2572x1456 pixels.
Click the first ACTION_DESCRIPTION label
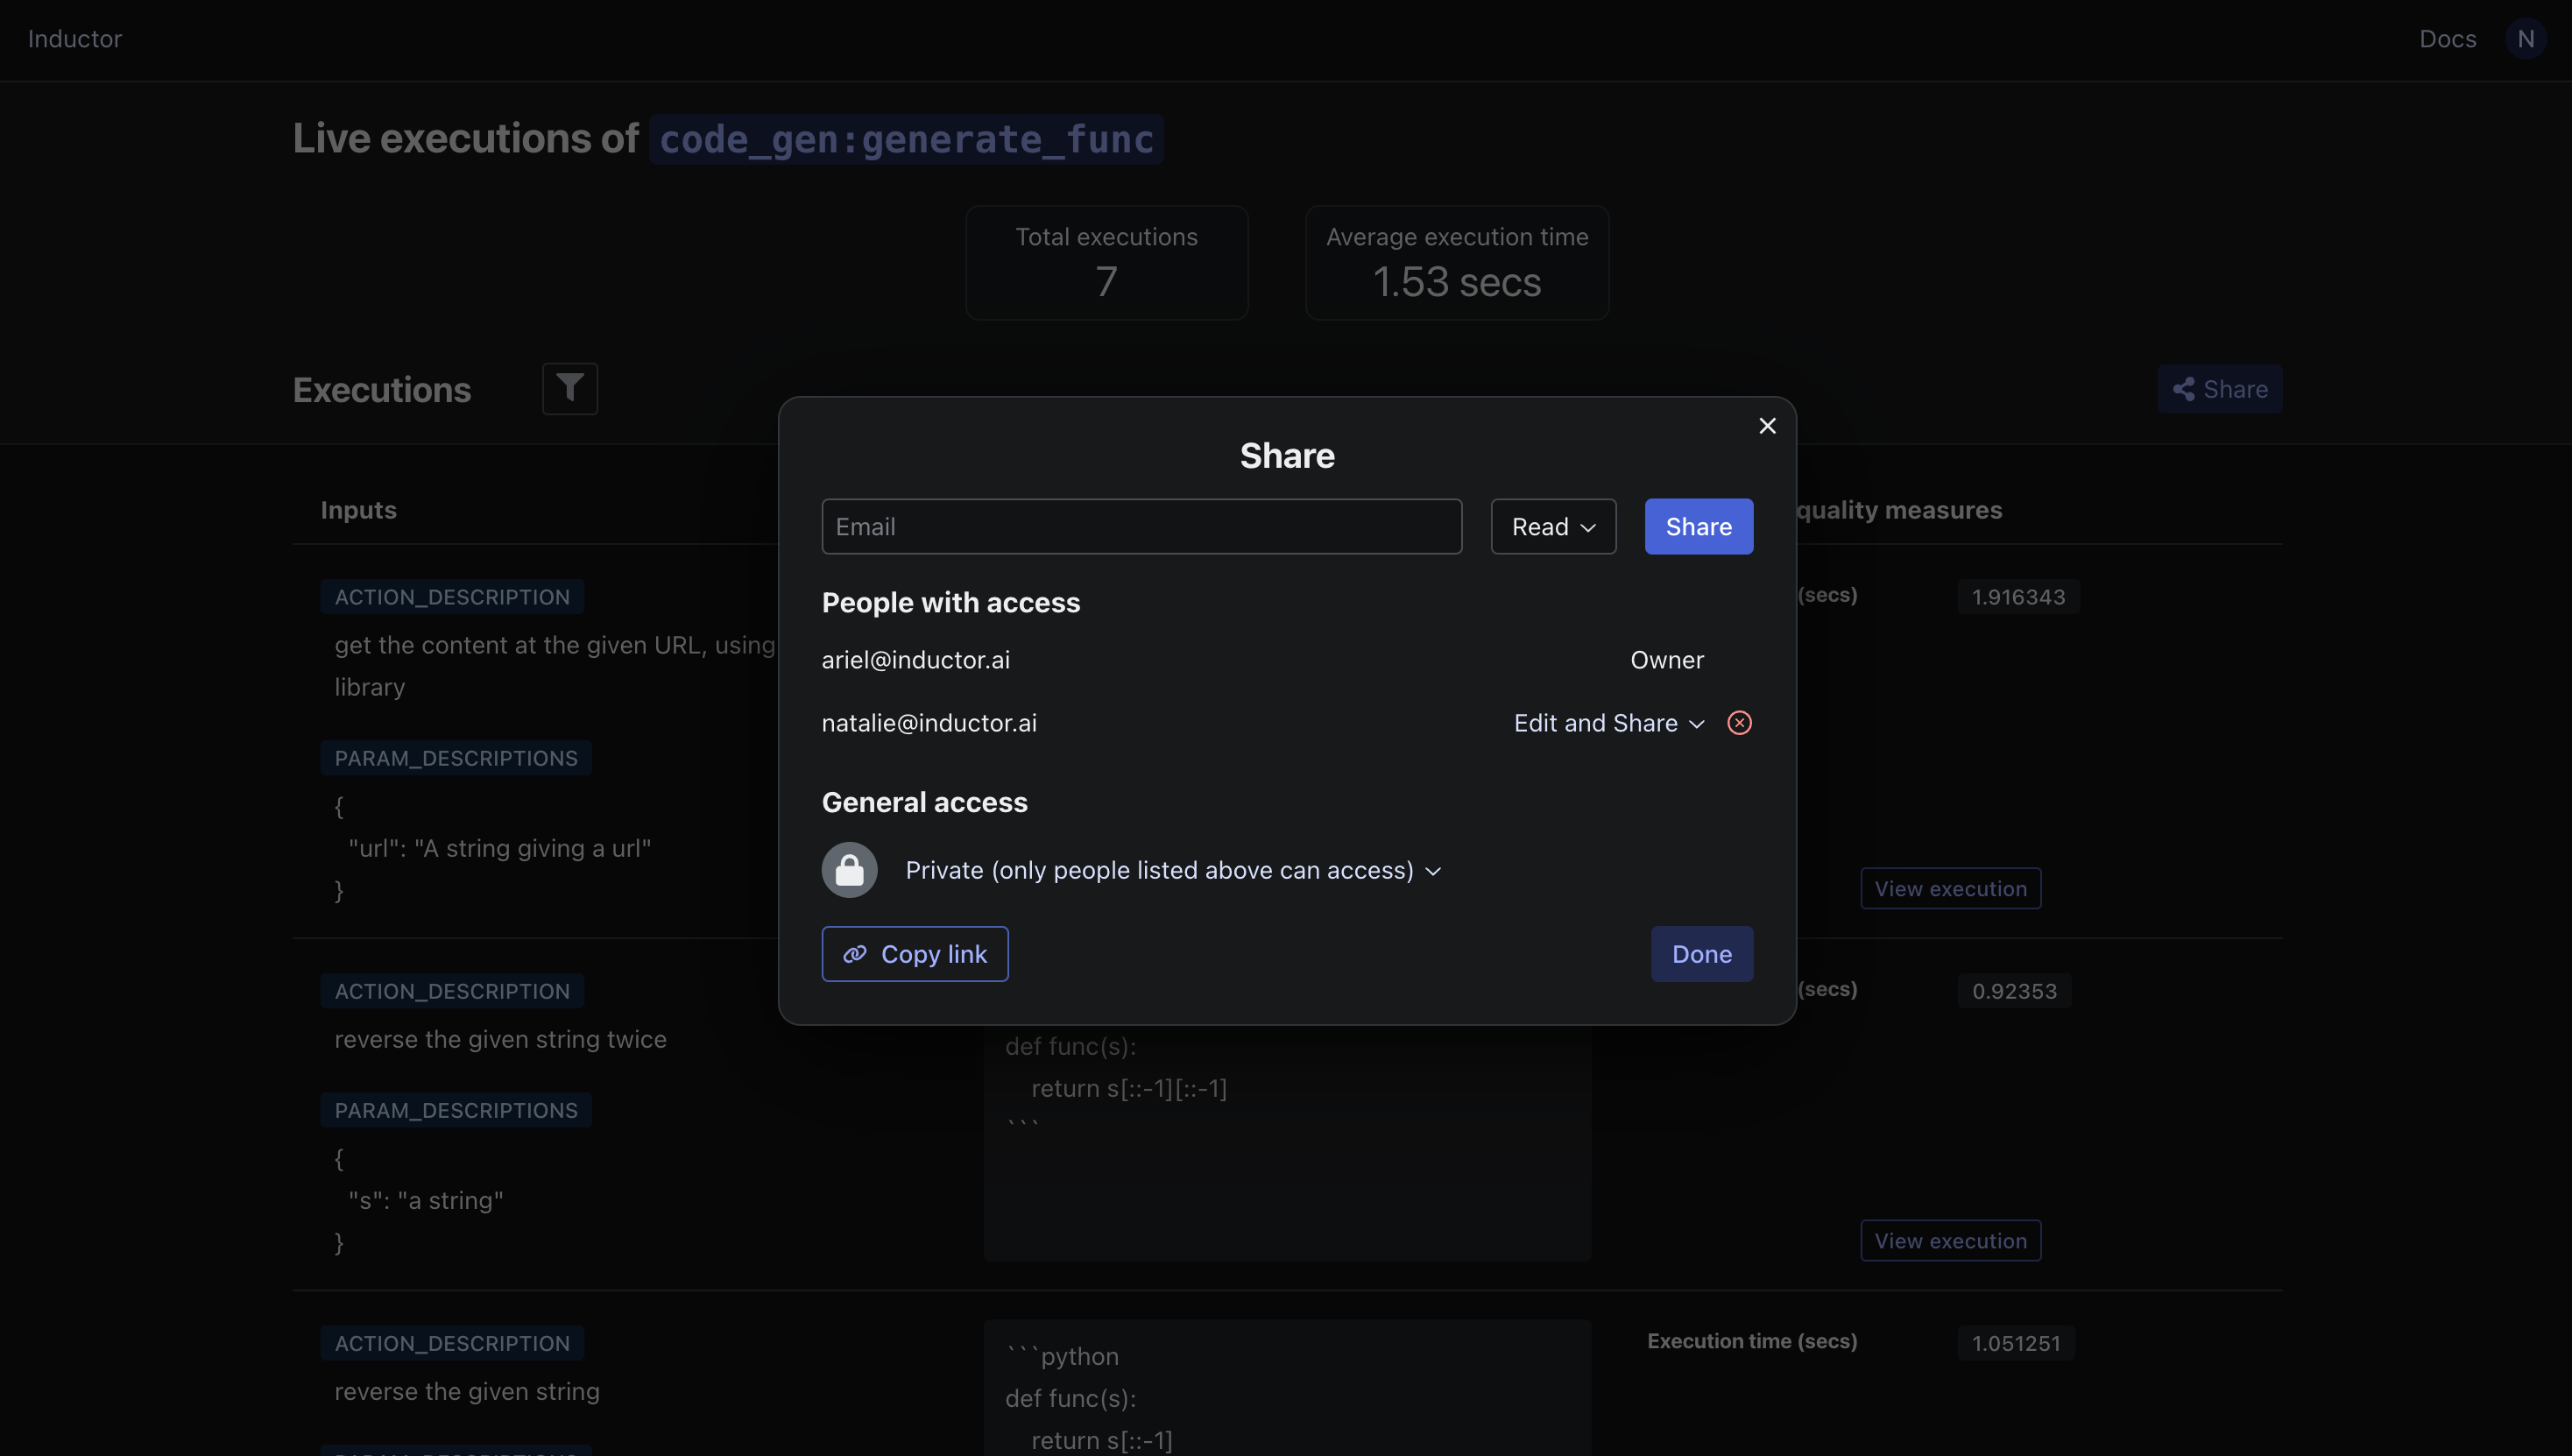452,597
